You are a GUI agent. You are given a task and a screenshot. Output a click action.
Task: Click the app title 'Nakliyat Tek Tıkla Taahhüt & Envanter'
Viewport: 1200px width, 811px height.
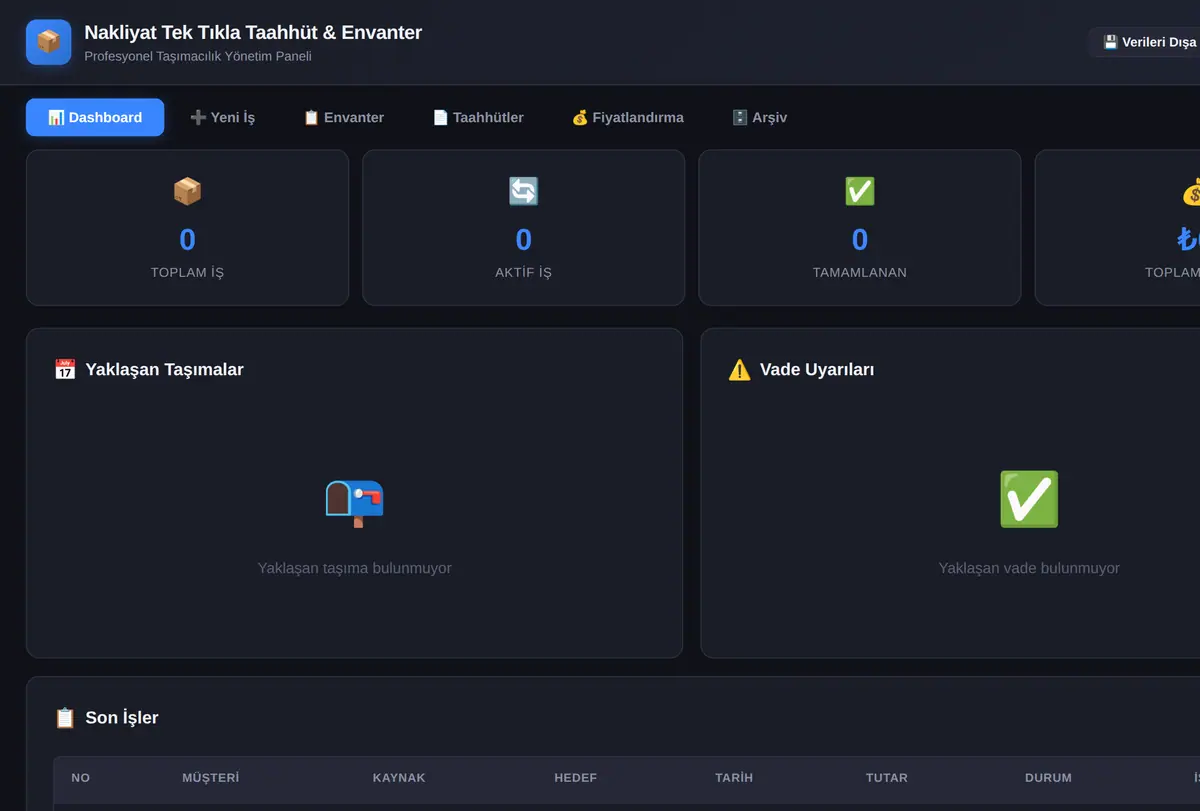(253, 32)
